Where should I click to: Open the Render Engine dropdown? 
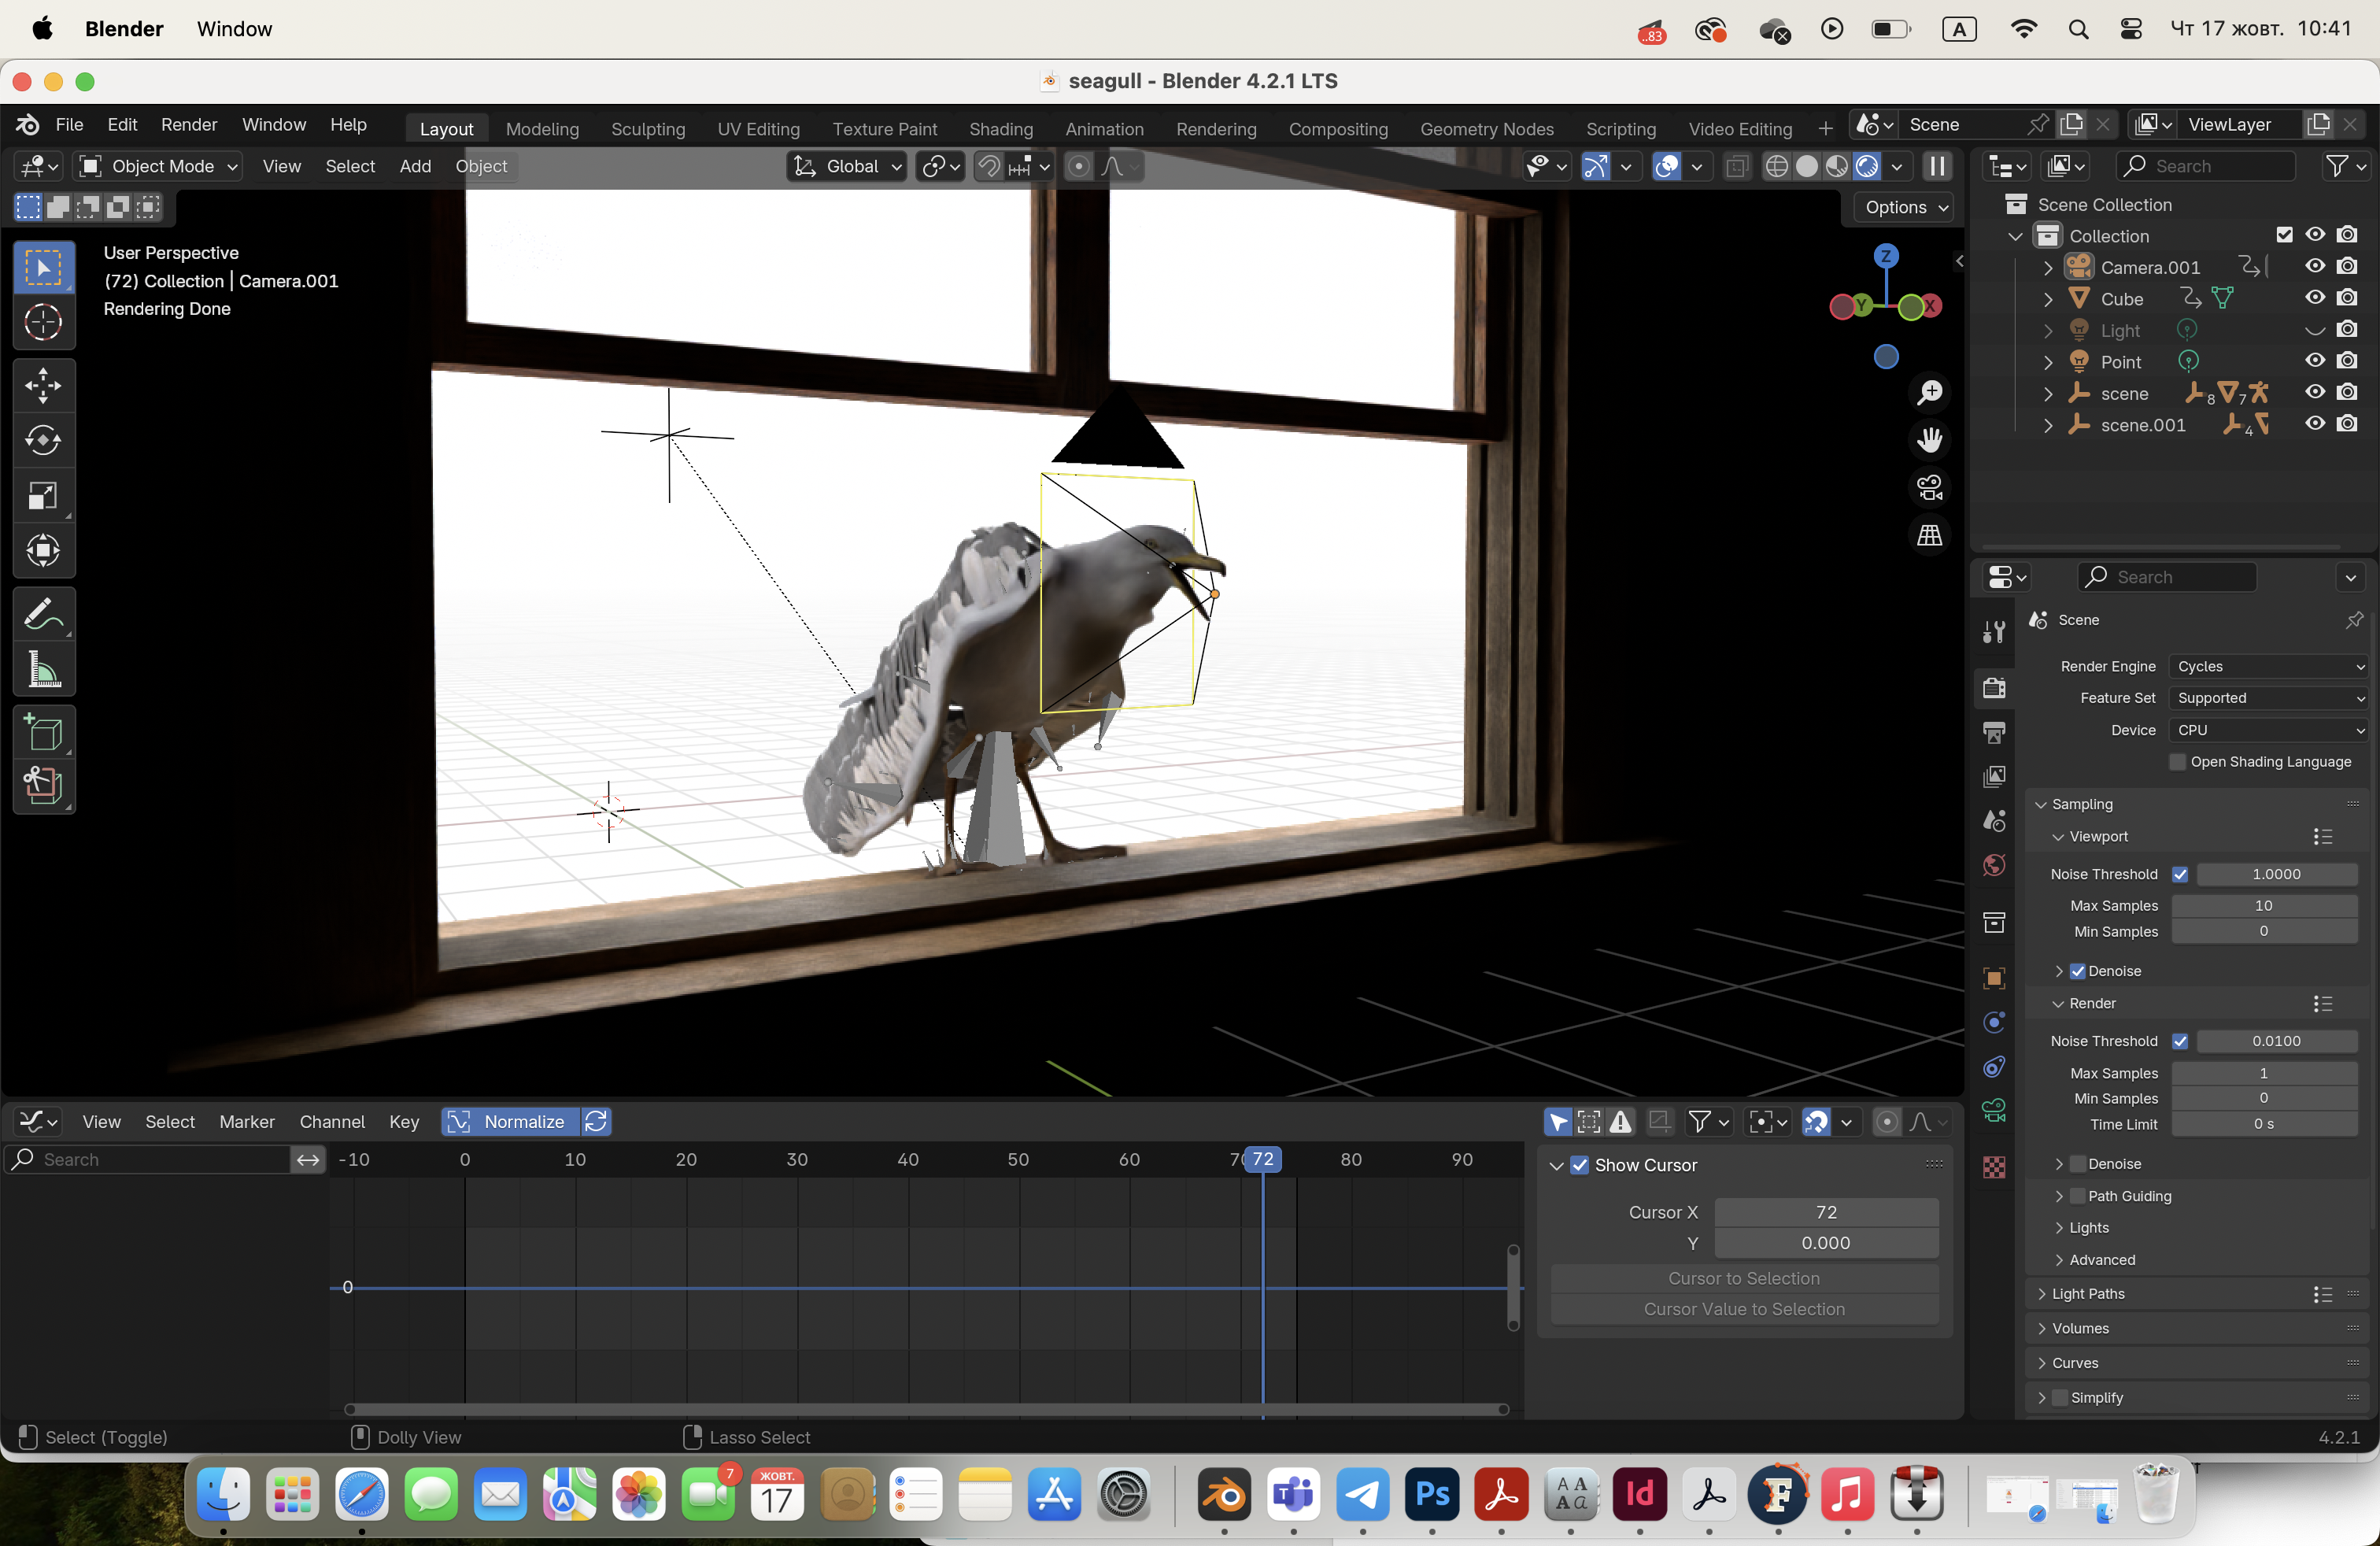pyautogui.click(x=2267, y=667)
